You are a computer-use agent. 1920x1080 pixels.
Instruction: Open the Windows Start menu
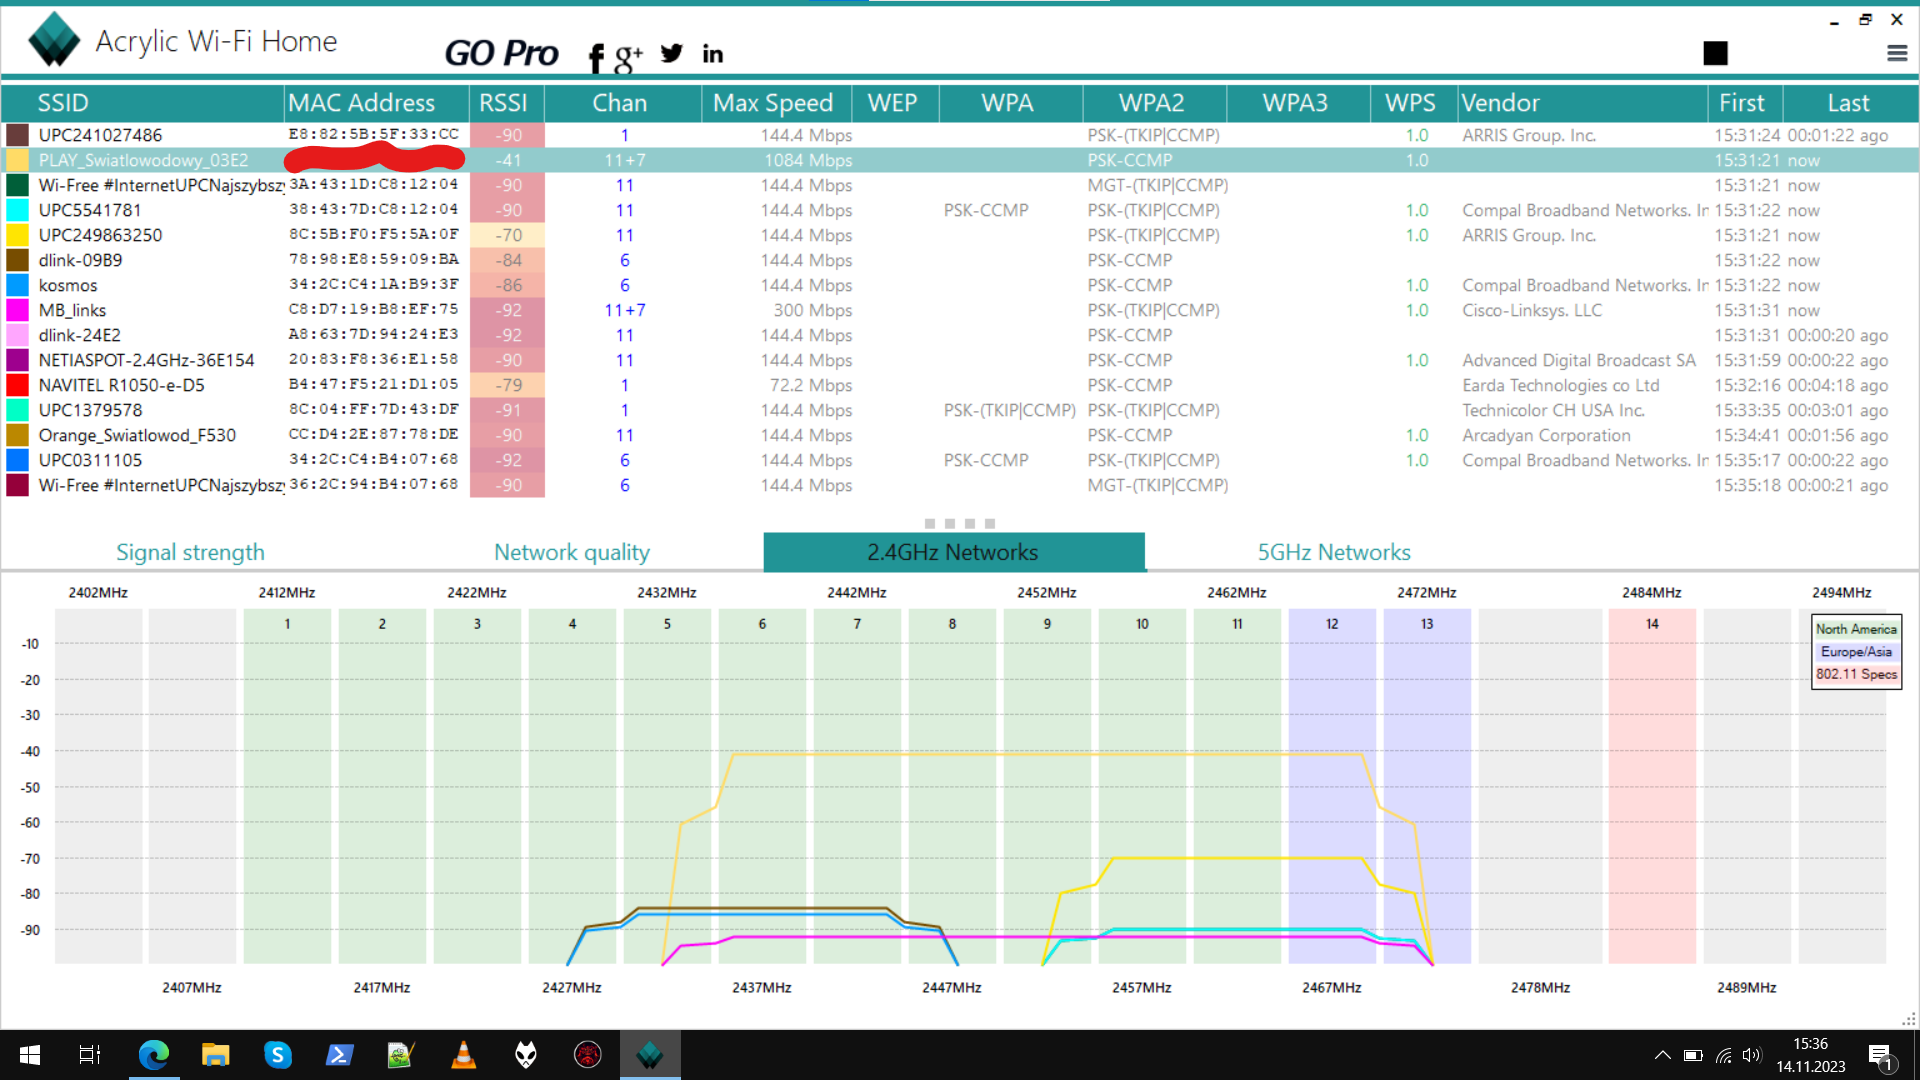[30, 1055]
